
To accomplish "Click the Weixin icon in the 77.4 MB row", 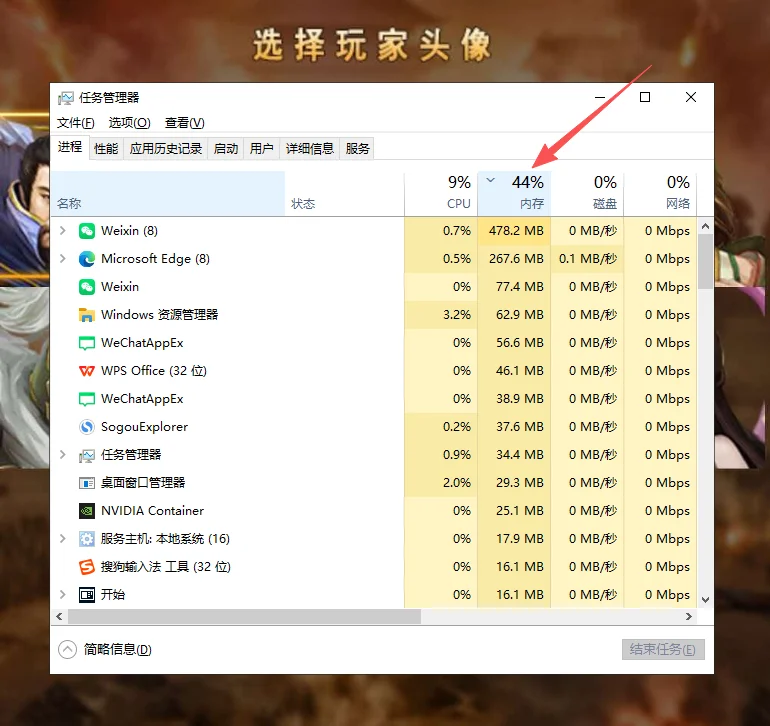I will 87,287.
